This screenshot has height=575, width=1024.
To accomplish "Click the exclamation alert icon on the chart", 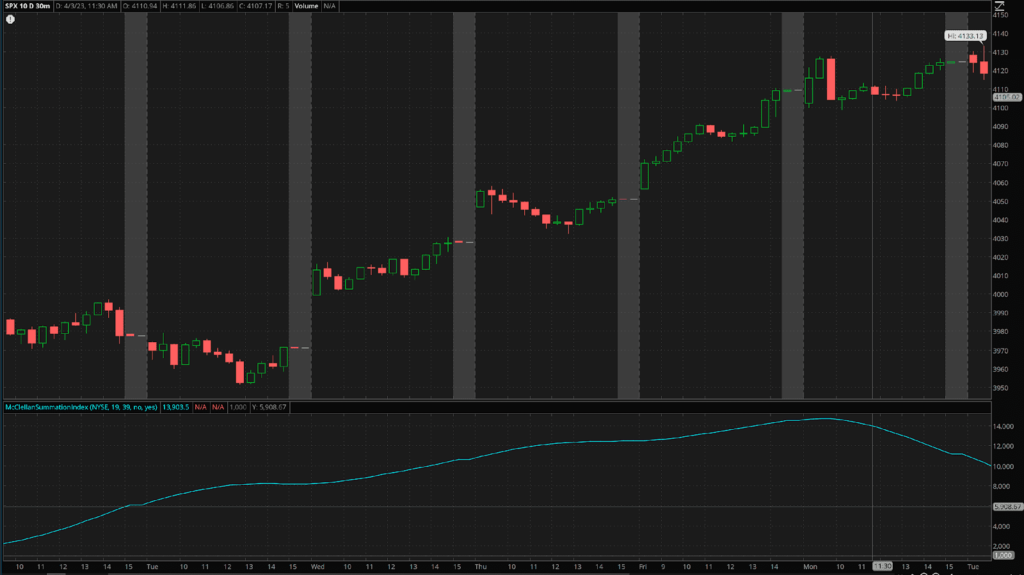I will click(x=10, y=20).
